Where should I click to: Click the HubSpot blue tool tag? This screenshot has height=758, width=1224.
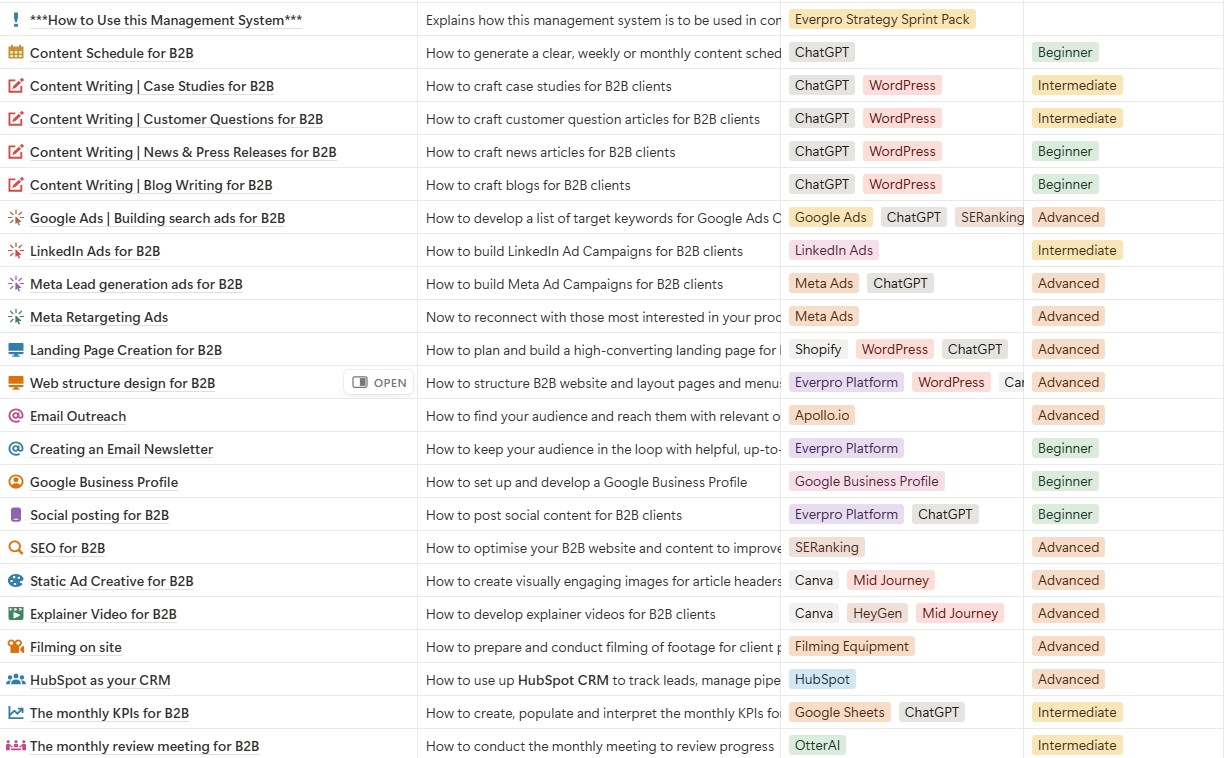coord(822,679)
